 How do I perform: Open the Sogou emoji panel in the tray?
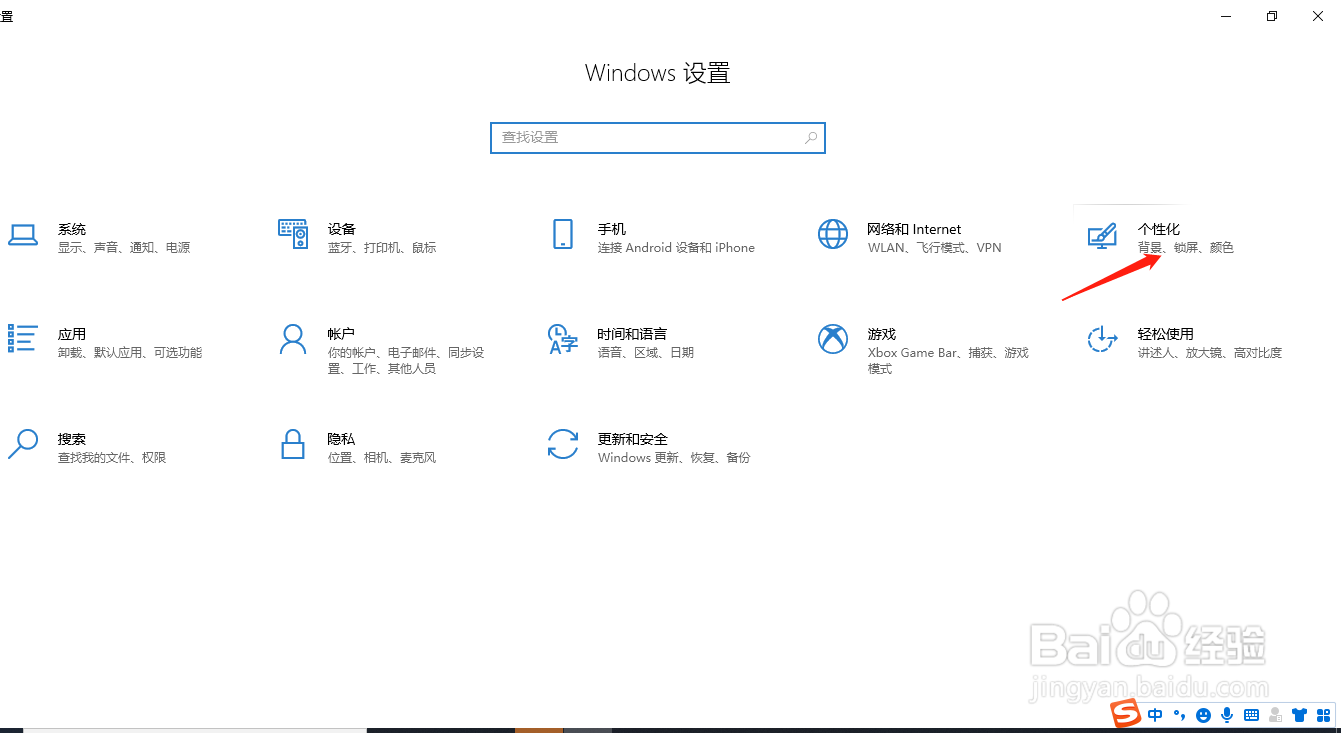point(1203,715)
